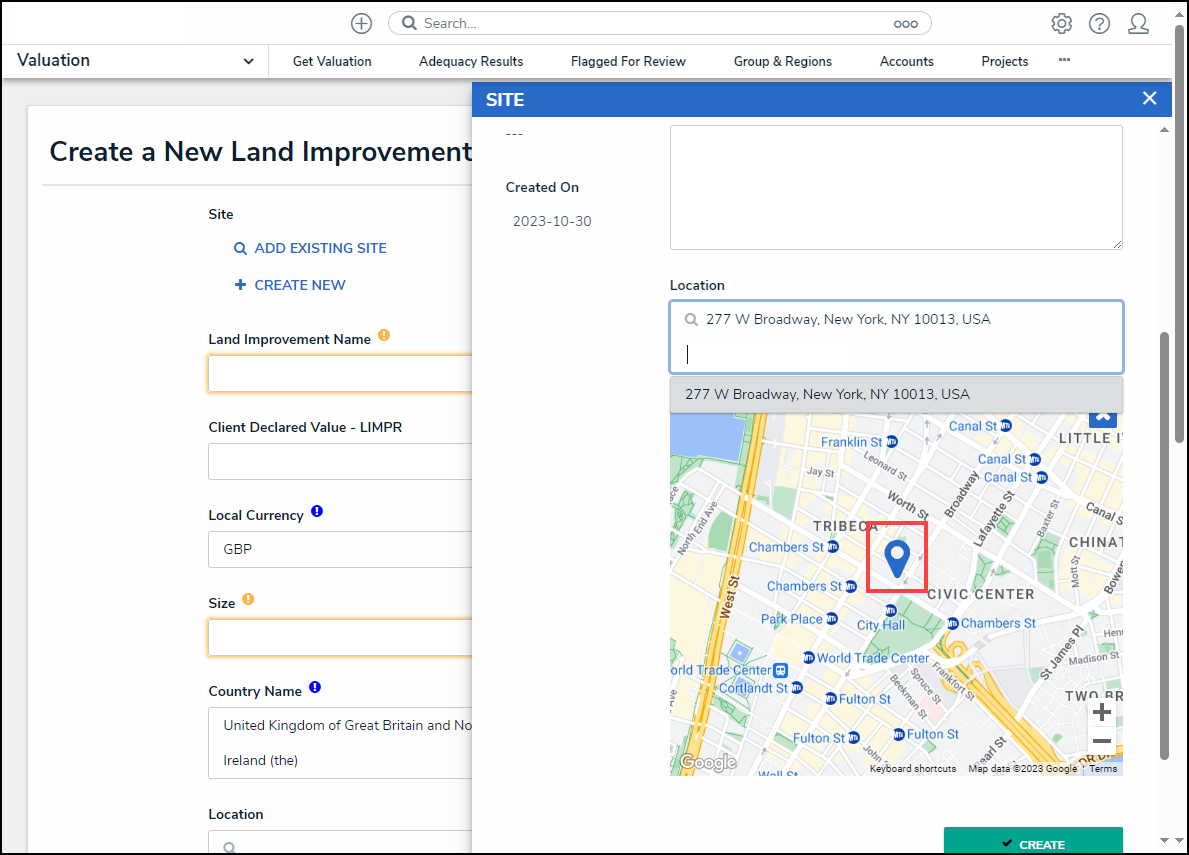Click ADD EXISTING SITE link

(310, 248)
